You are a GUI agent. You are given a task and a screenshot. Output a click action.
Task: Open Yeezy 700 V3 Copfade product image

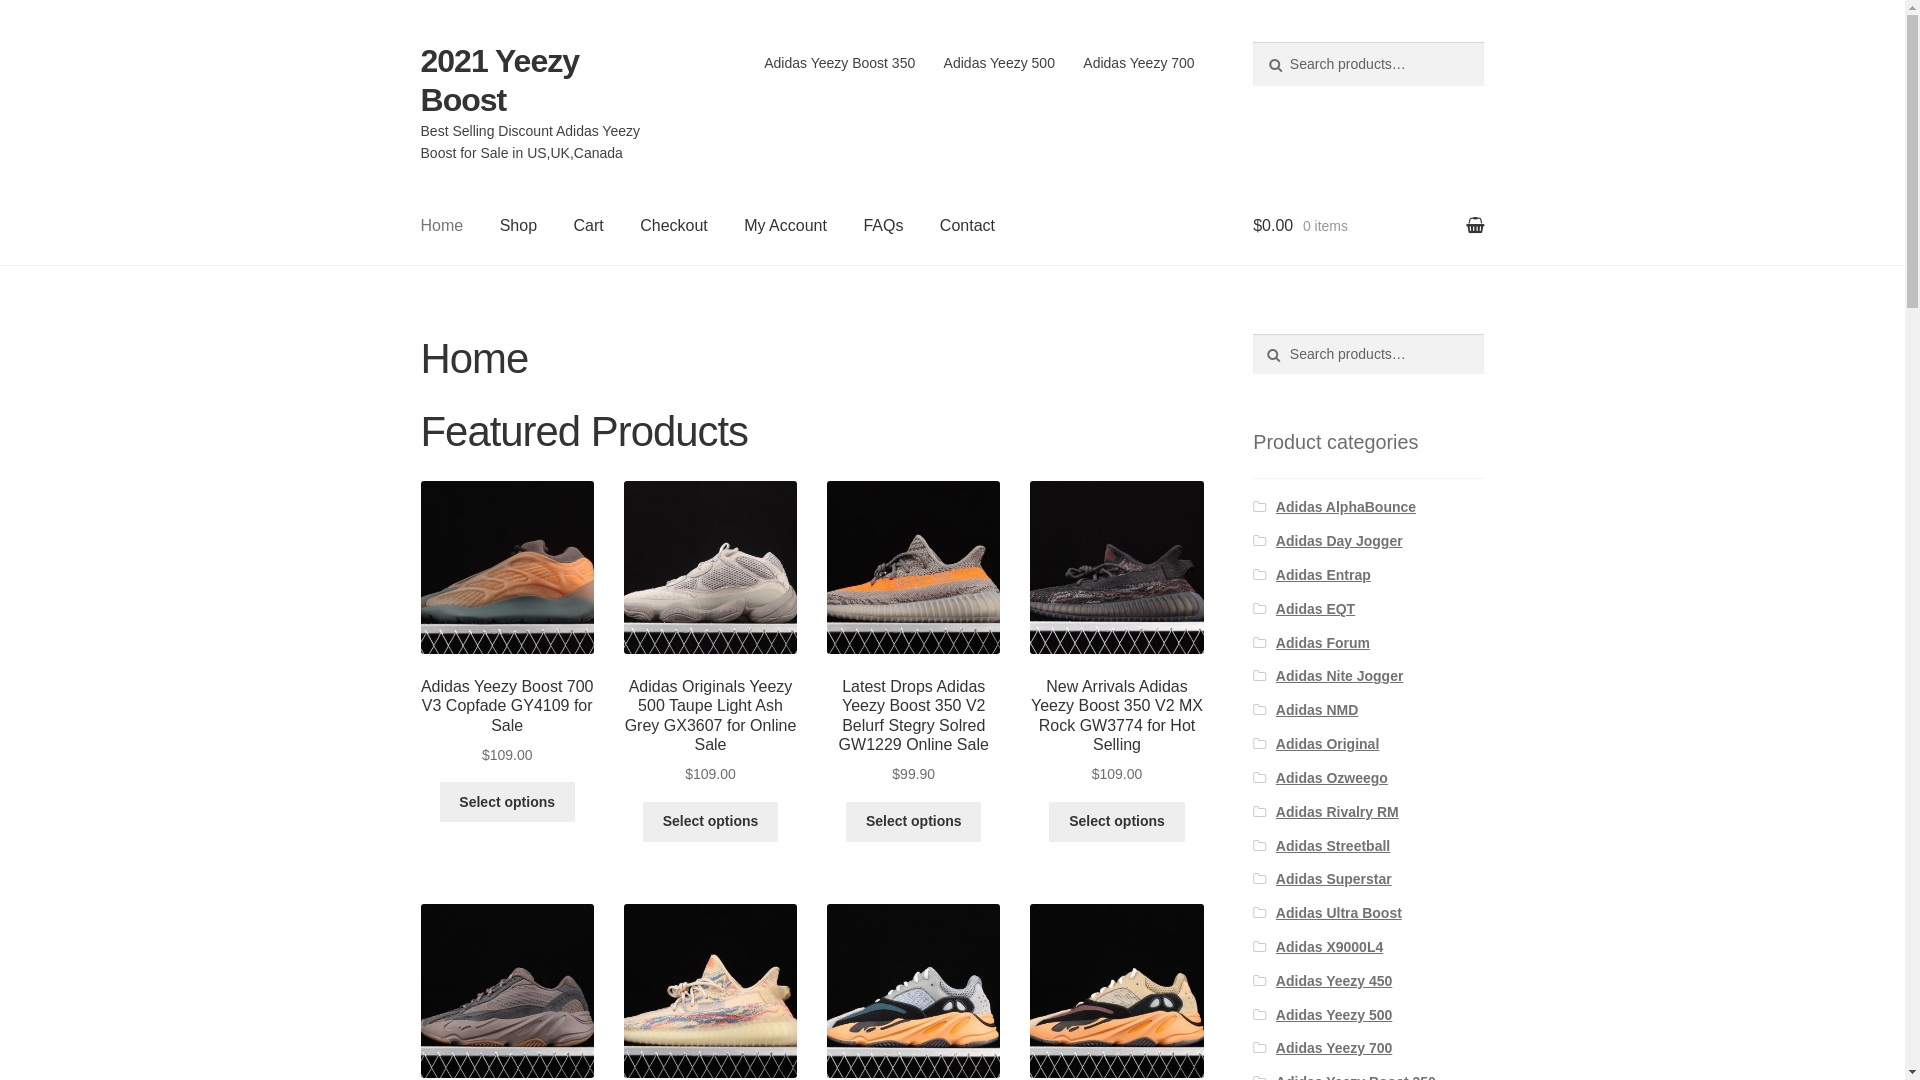[x=507, y=567]
